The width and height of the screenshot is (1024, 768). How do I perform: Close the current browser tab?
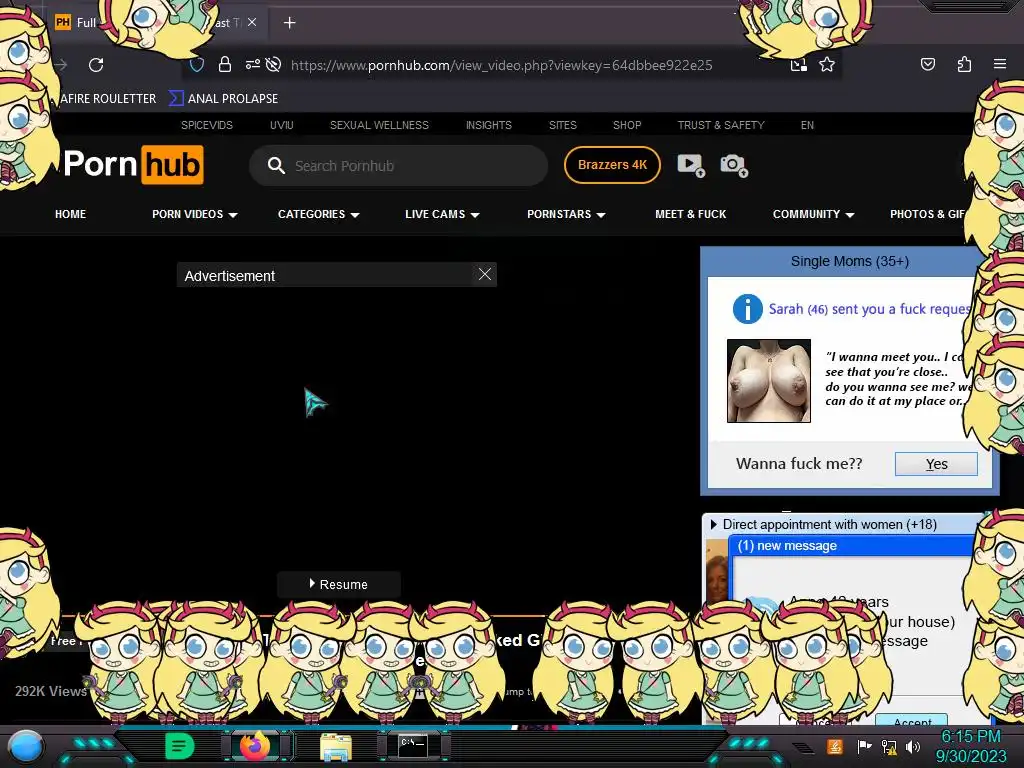252,22
